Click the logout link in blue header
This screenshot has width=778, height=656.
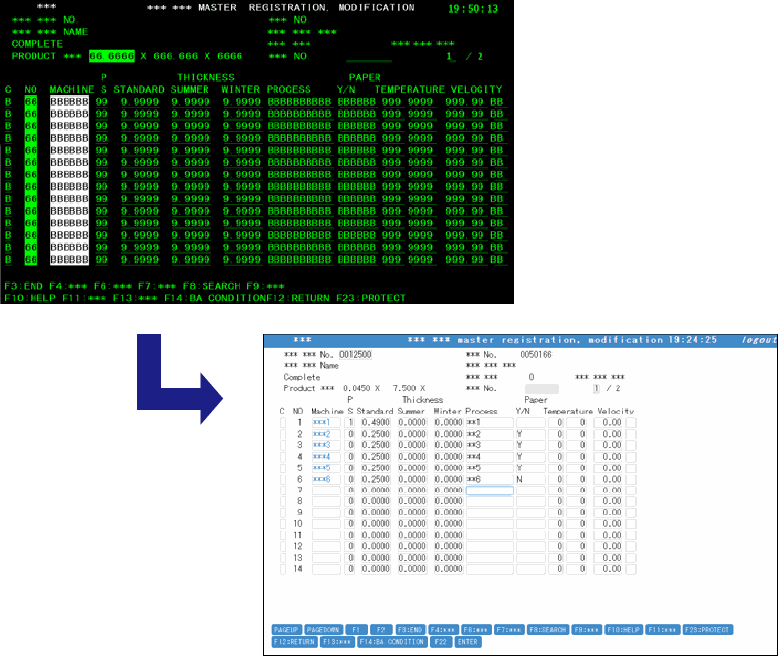pos(759,340)
